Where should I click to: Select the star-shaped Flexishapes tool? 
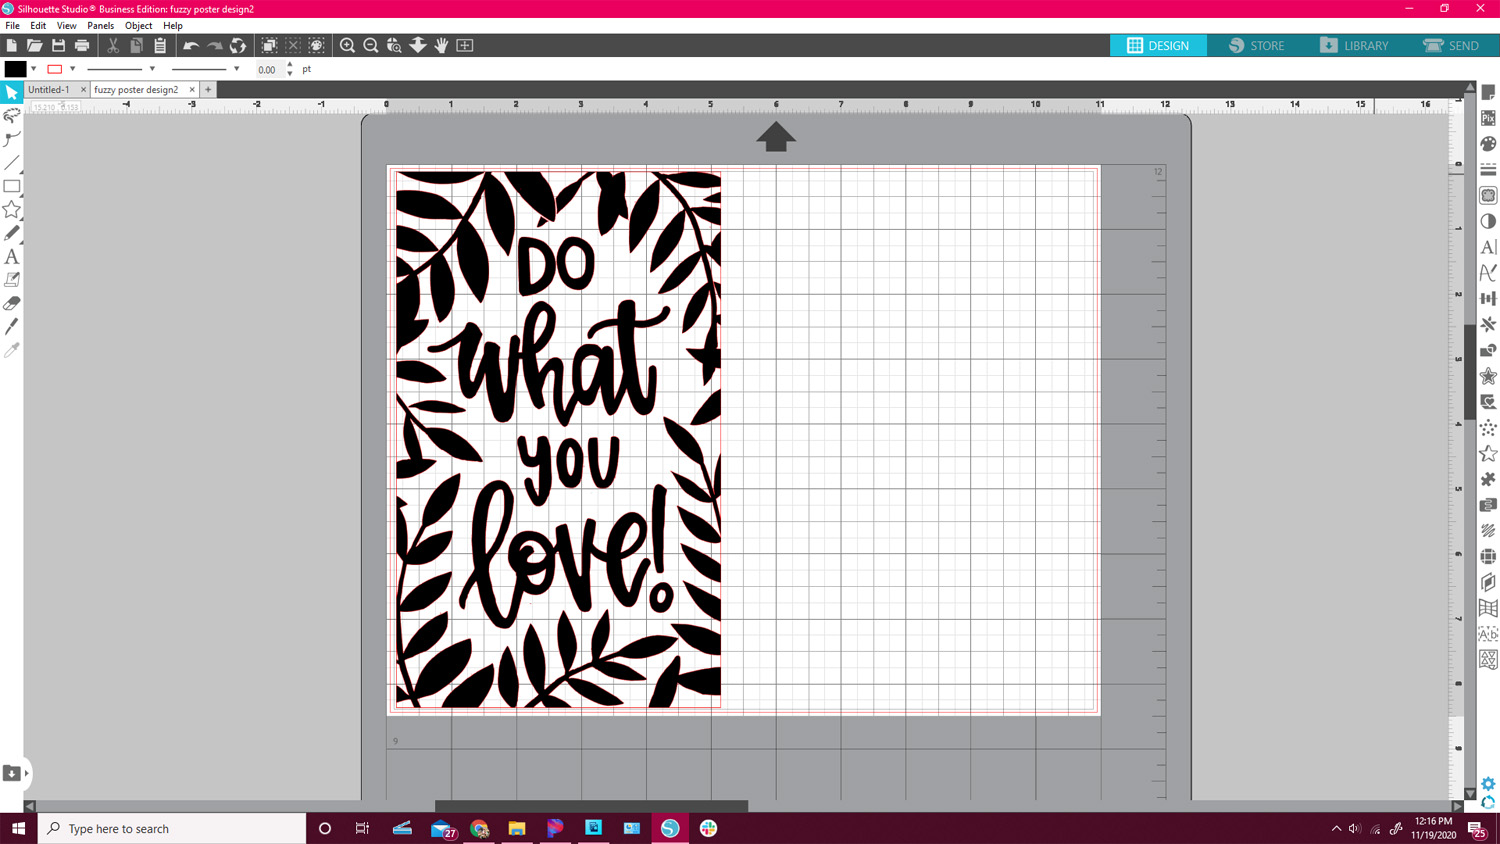pos(12,209)
